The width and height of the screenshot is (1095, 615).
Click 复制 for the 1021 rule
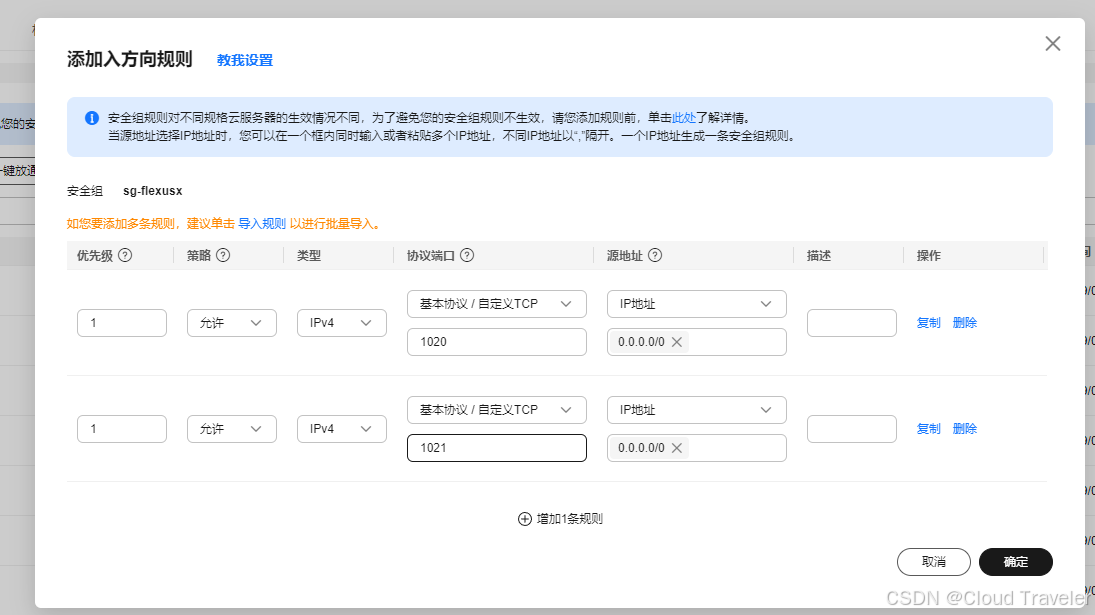click(928, 429)
